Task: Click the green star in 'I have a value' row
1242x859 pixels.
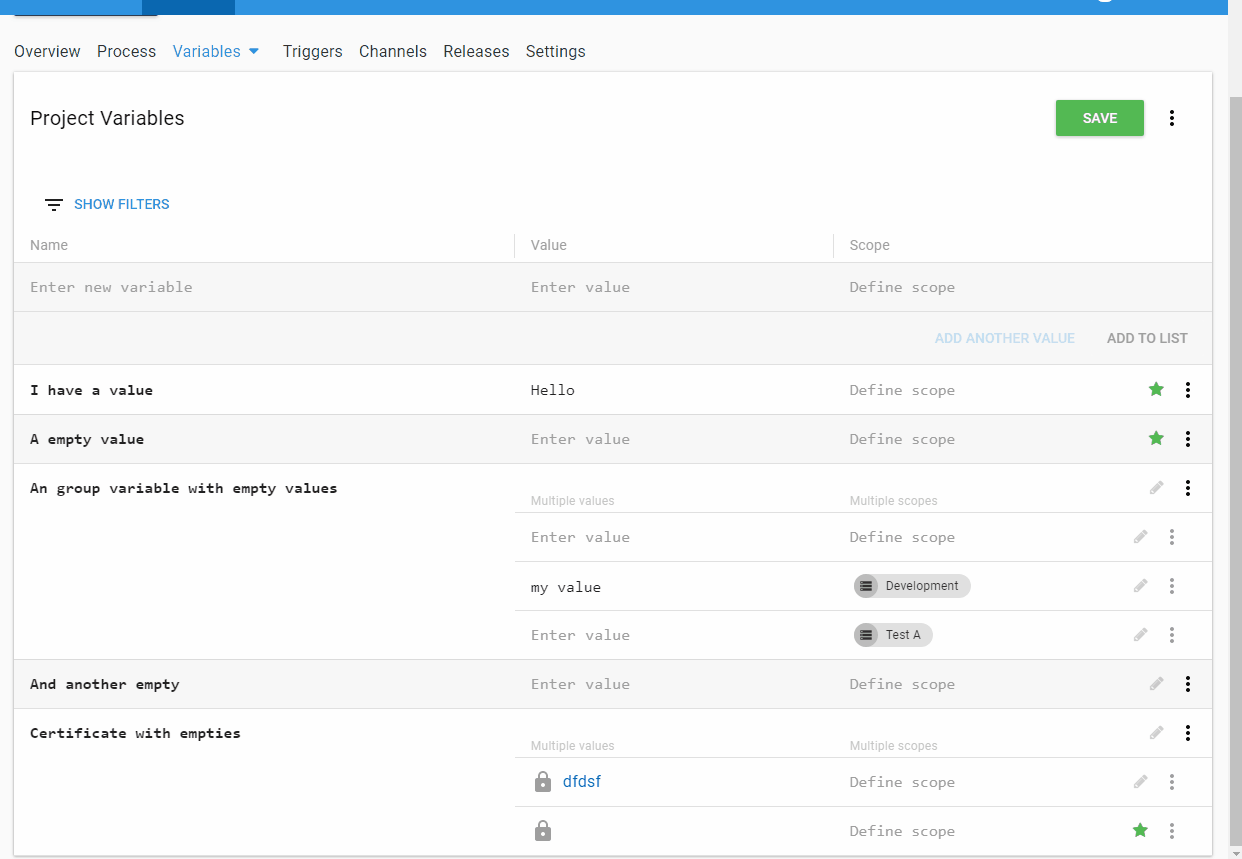Action: [x=1156, y=389]
